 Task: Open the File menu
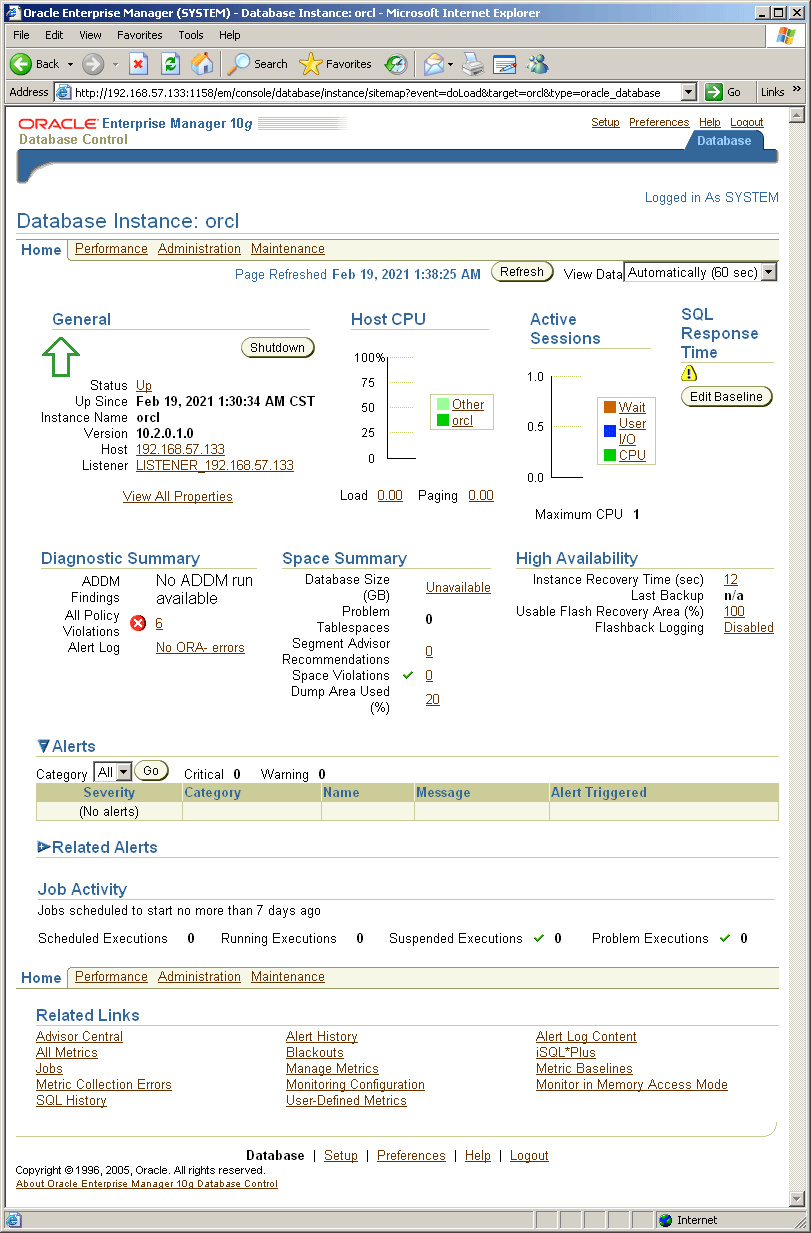(x=21, y=35)
